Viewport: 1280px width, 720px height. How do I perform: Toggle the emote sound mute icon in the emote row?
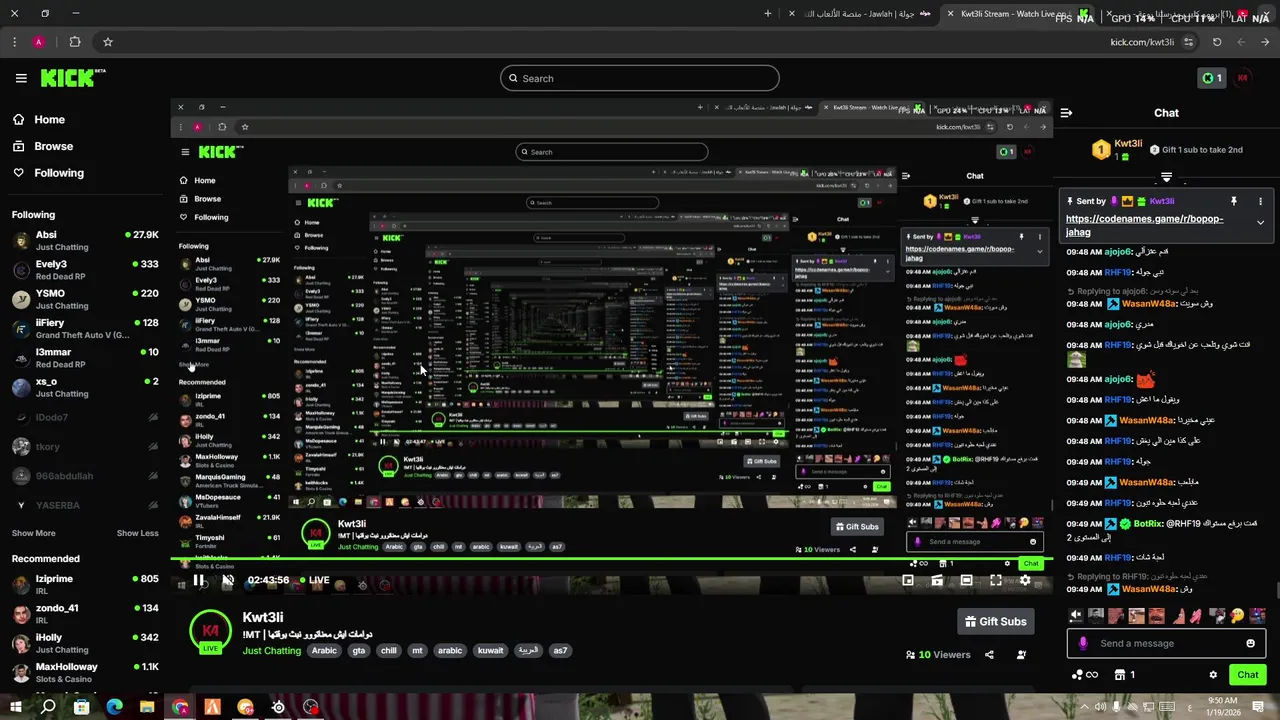click(1076, 616)
